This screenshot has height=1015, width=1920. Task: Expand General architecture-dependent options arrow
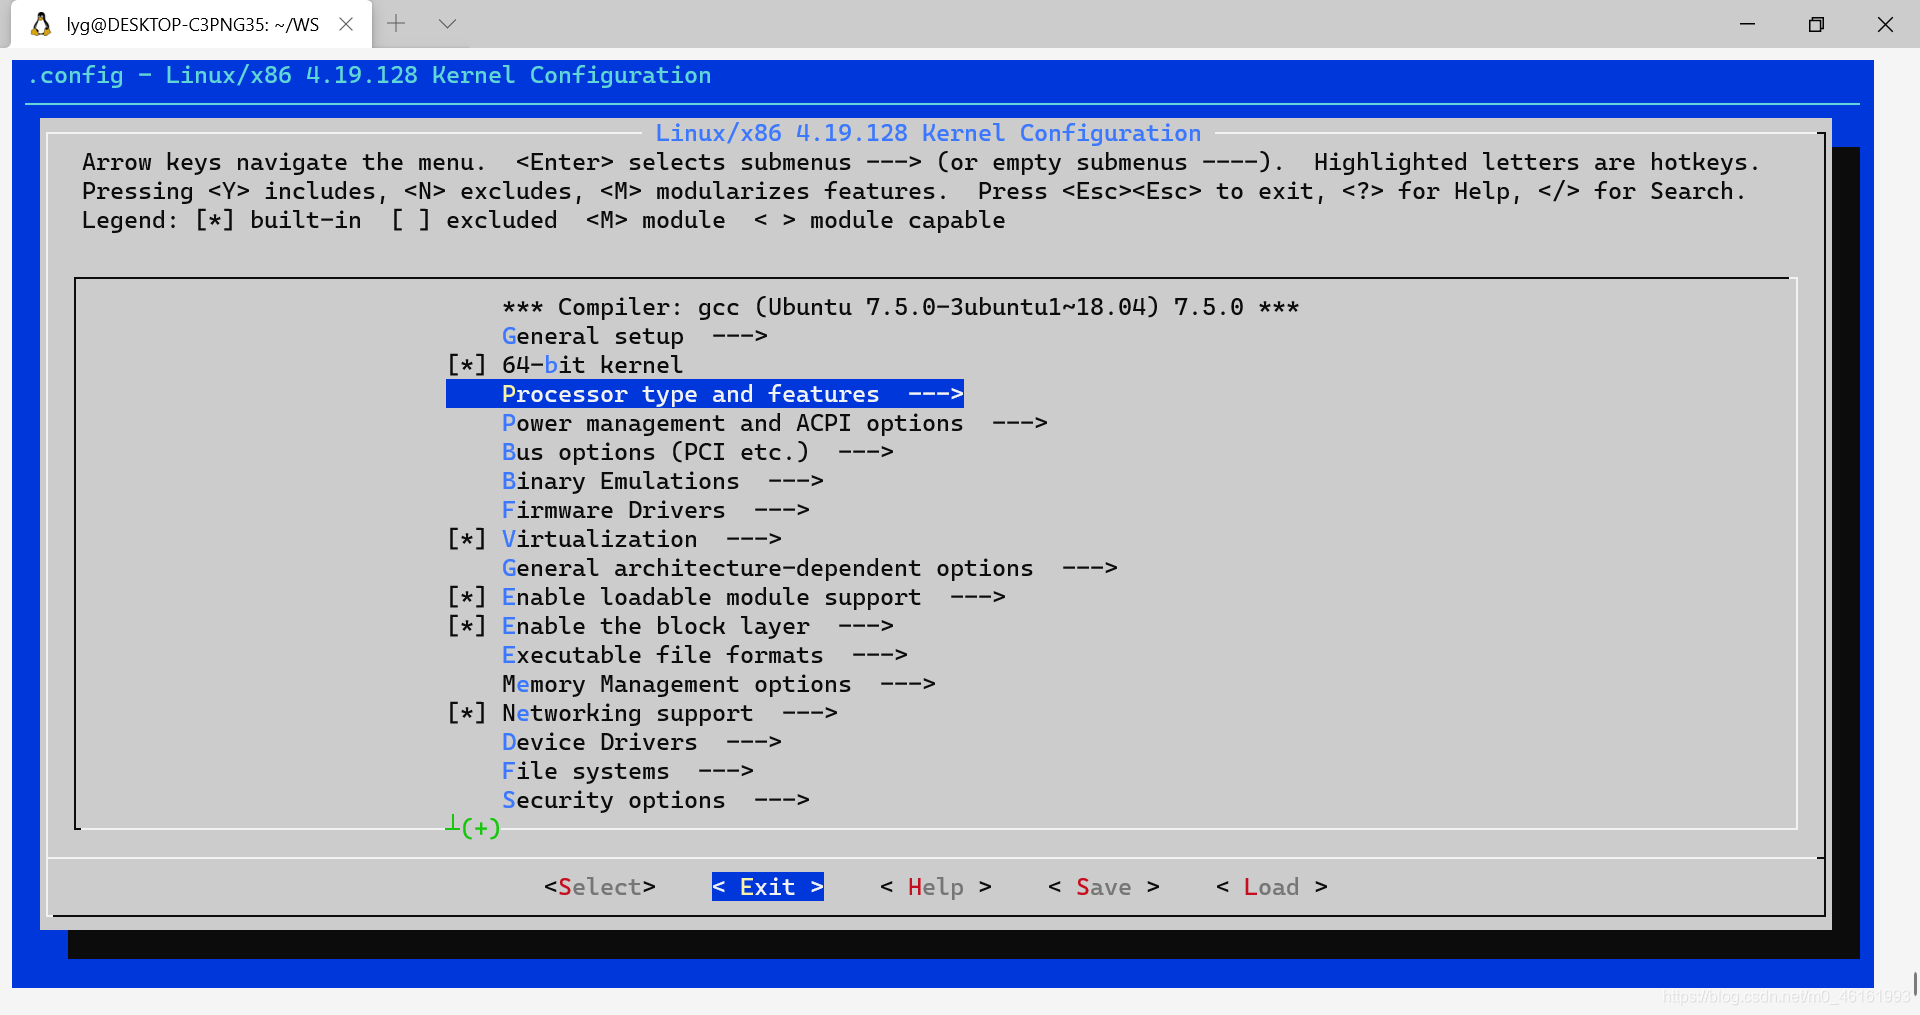pyautogui.click(x=1089, y=568)
